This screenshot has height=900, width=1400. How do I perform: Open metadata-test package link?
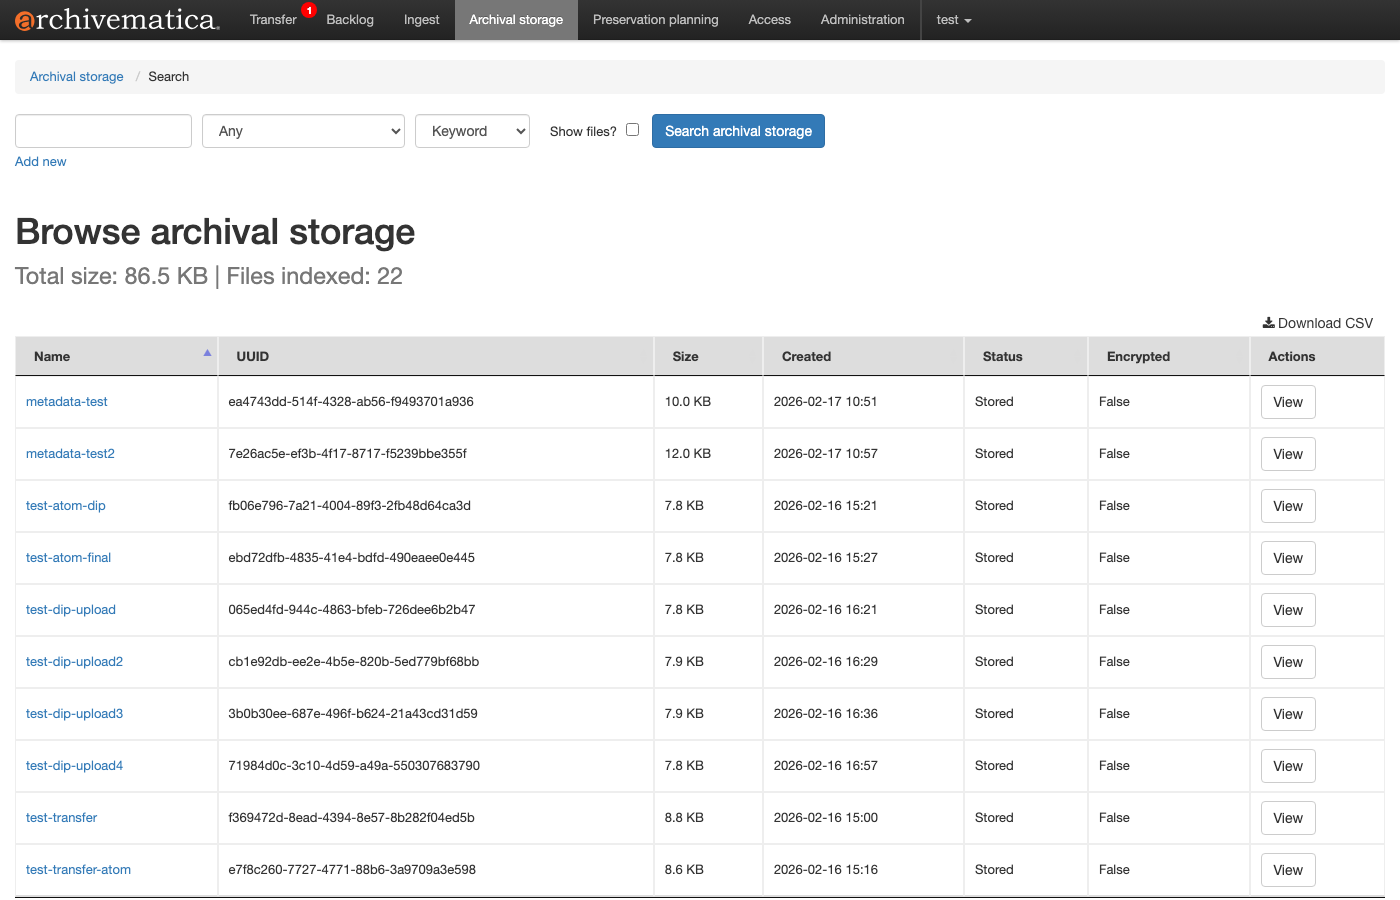(x=67, y=402)
